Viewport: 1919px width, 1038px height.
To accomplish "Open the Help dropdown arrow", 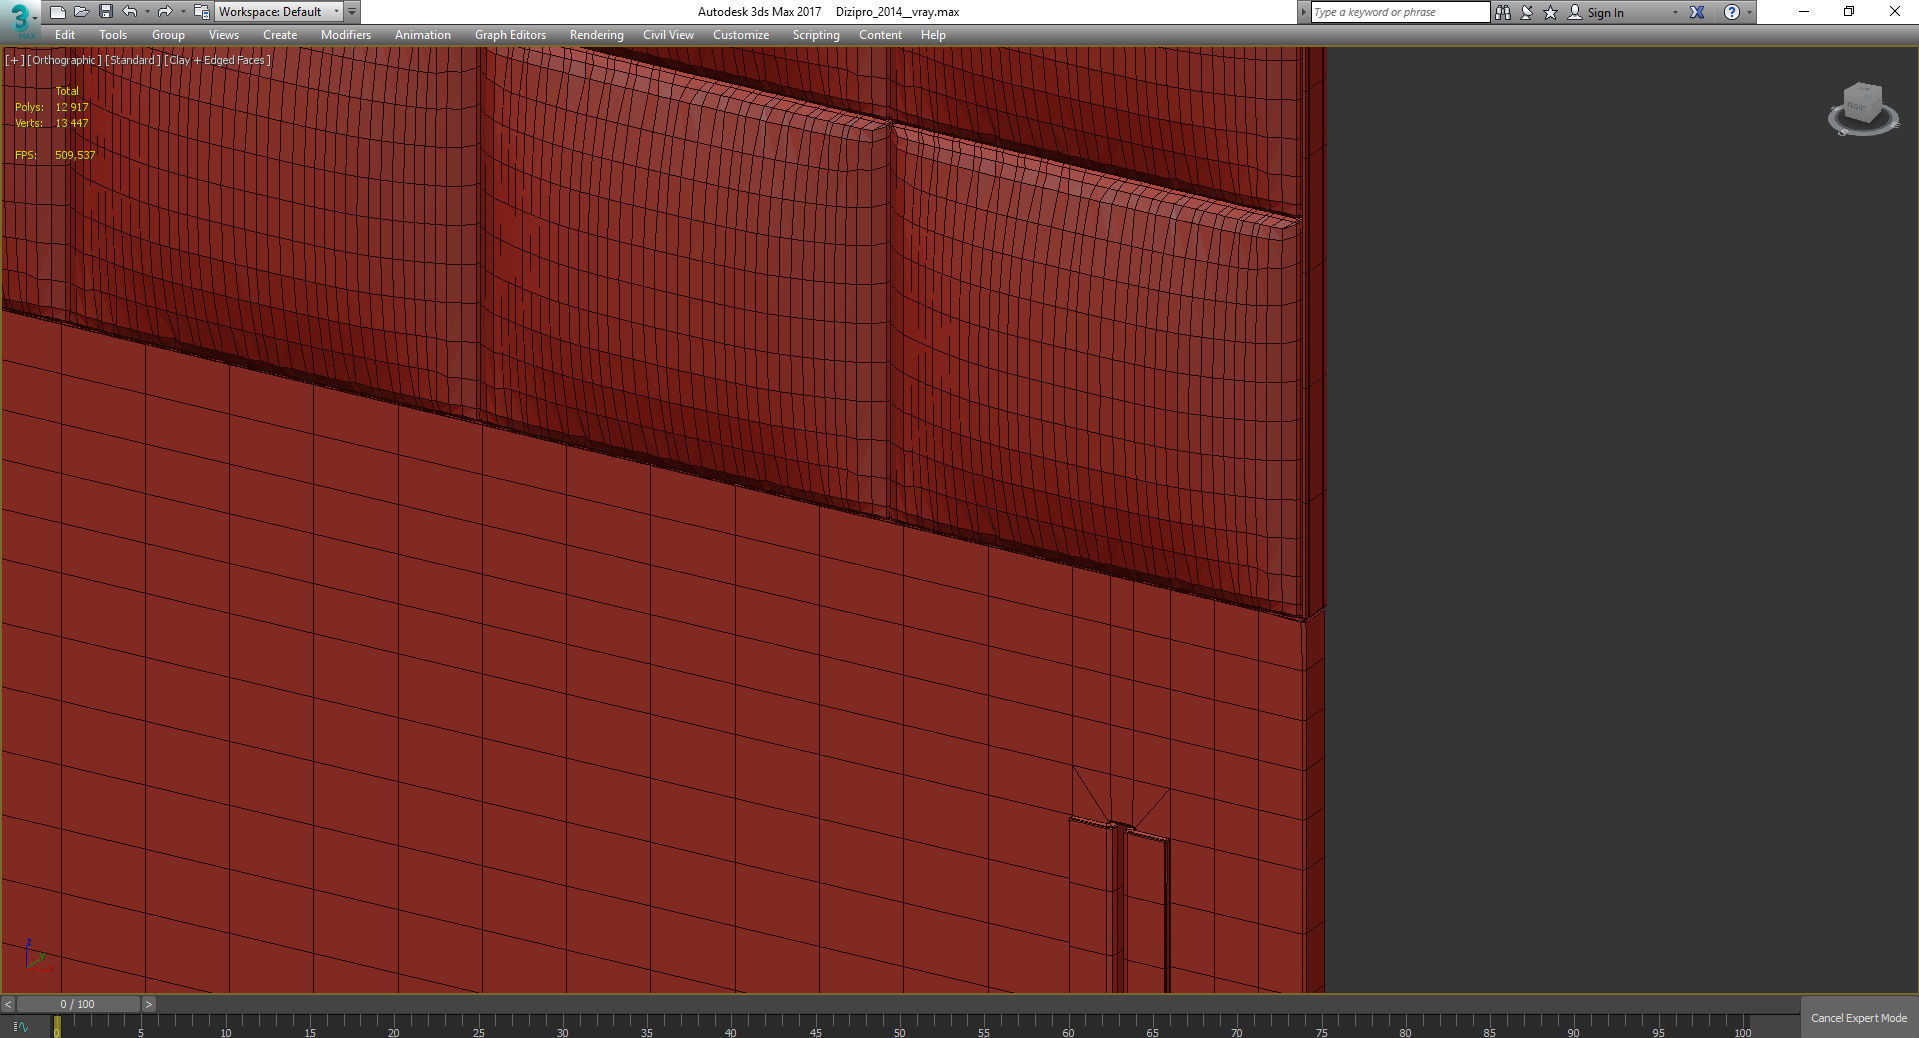I will [1749, 12].
